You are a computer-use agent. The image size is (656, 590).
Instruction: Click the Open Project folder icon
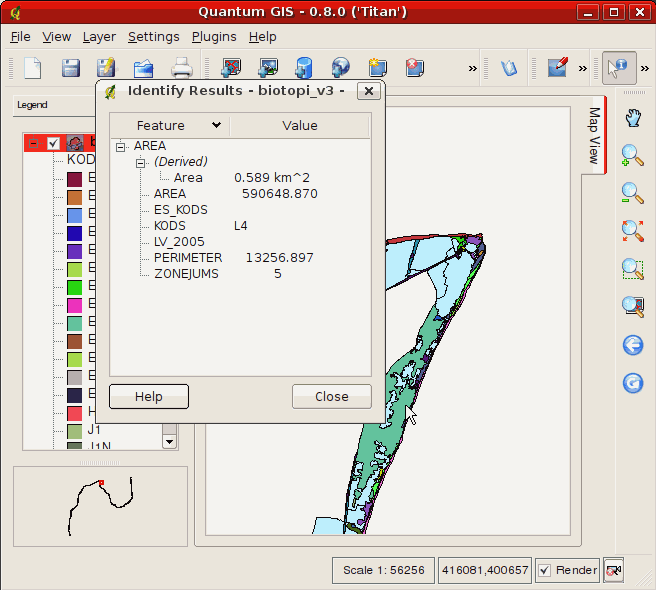144,69
